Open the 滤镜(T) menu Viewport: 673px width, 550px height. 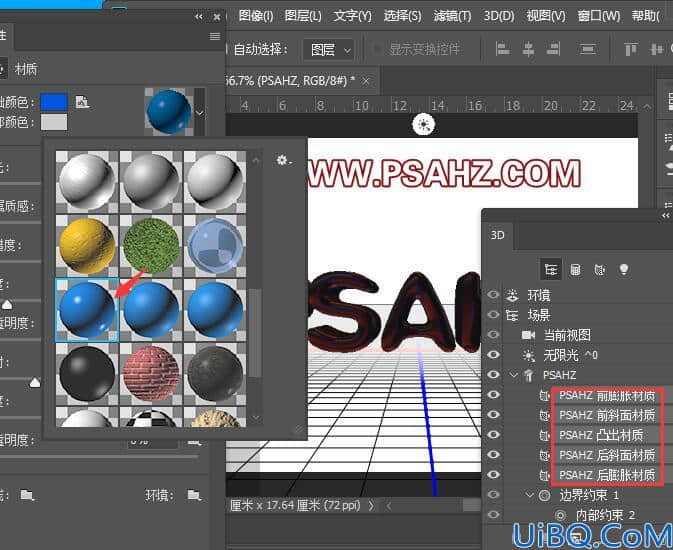(x=452, y=16)
